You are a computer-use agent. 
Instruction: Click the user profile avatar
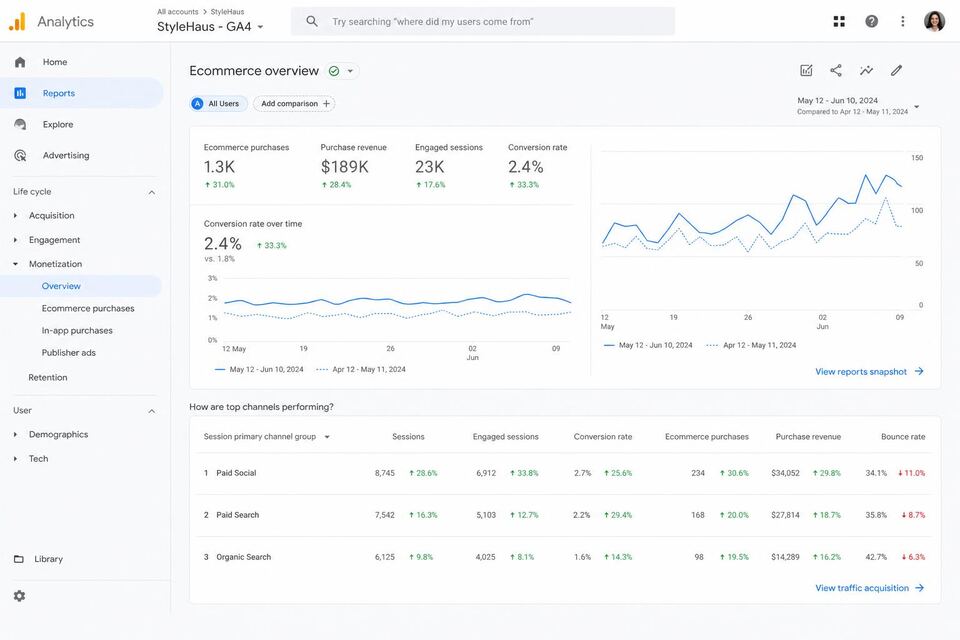(934, 21)
